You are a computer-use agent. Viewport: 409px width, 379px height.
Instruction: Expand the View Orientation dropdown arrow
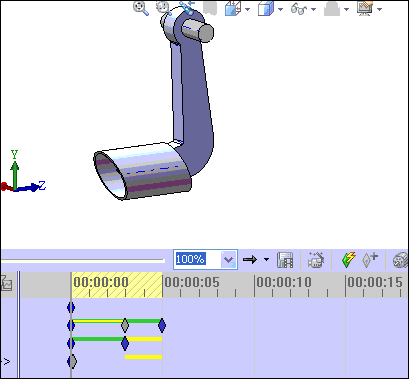[x=247, y=9]
